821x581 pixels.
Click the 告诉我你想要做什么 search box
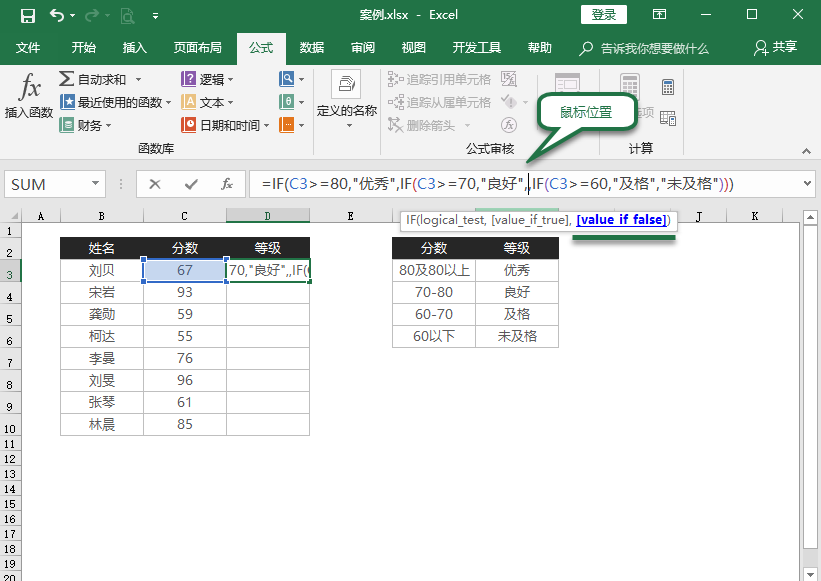pos(644,49)
